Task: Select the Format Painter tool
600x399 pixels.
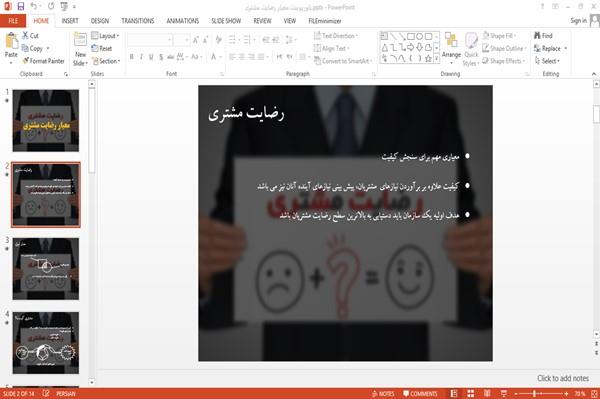Action: (43, 61)
